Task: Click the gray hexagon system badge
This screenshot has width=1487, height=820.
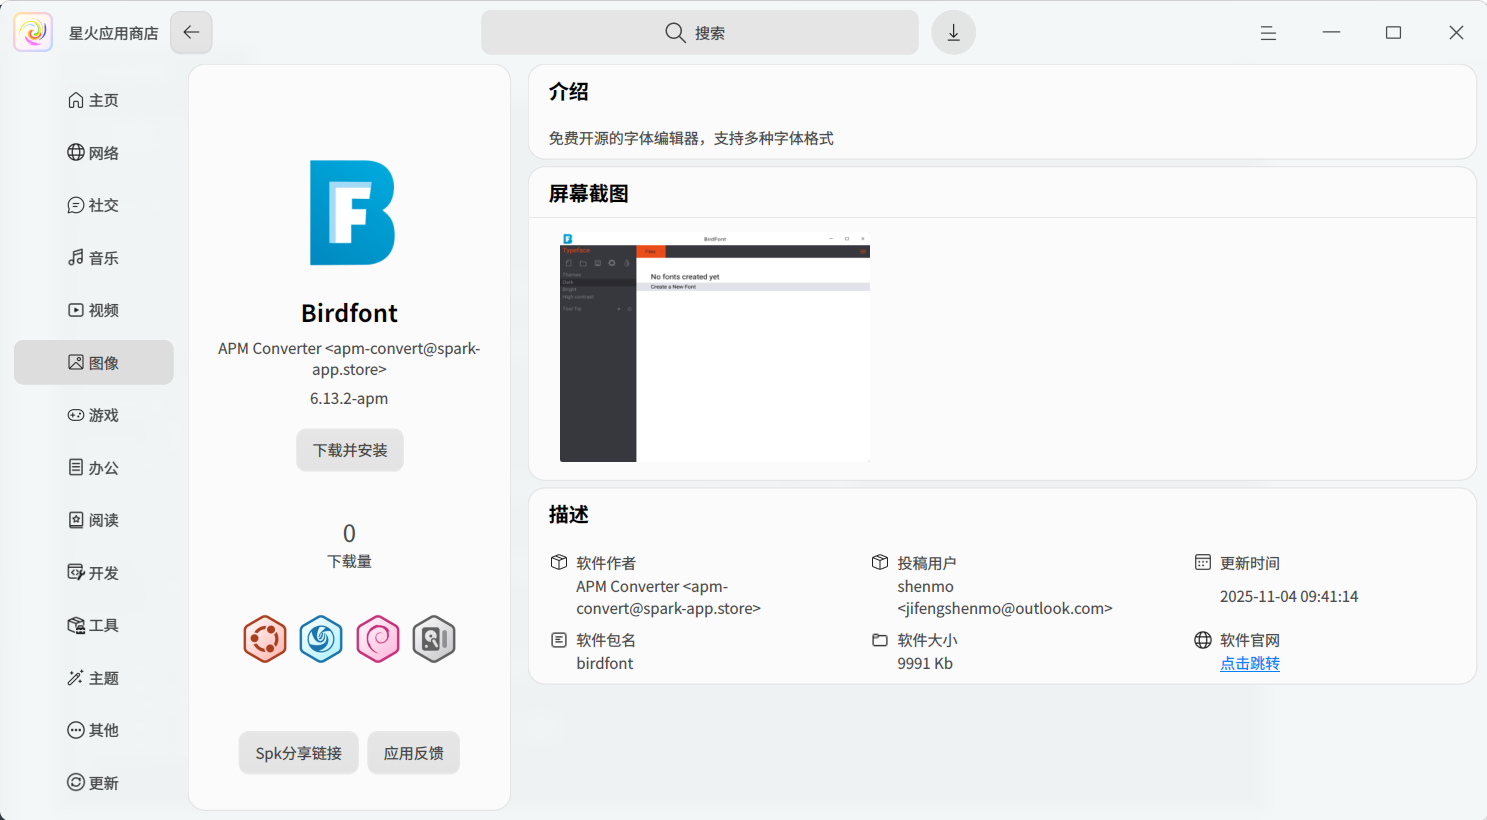Action: coord(434,639)
